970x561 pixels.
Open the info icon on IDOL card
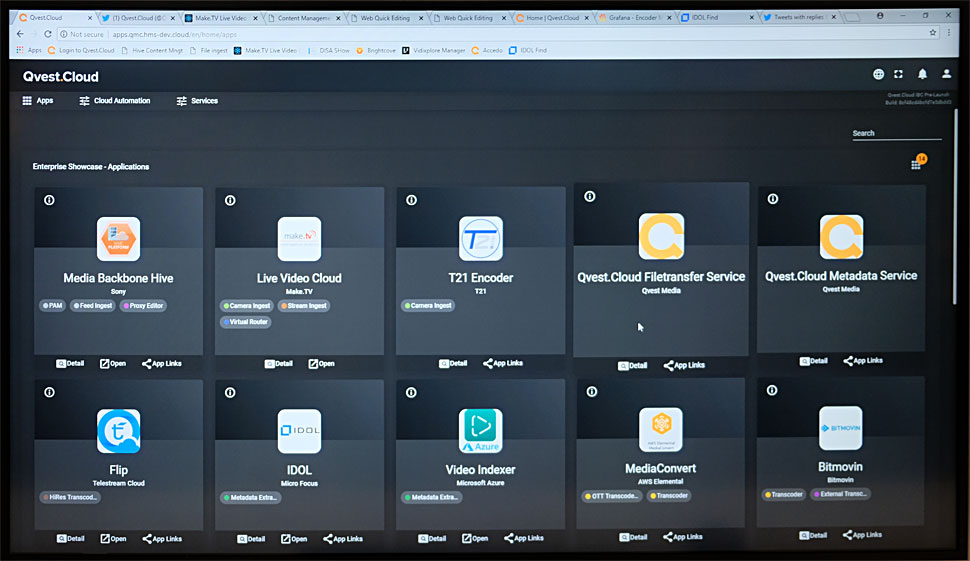[230, 392]
